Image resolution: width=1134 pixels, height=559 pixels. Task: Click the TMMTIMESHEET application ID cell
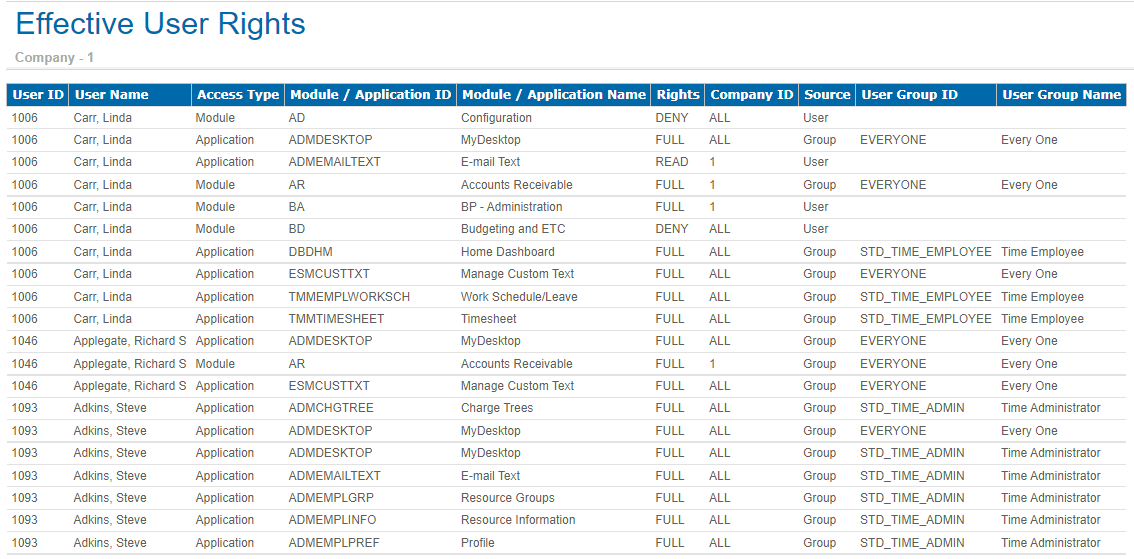click(336, 319)
